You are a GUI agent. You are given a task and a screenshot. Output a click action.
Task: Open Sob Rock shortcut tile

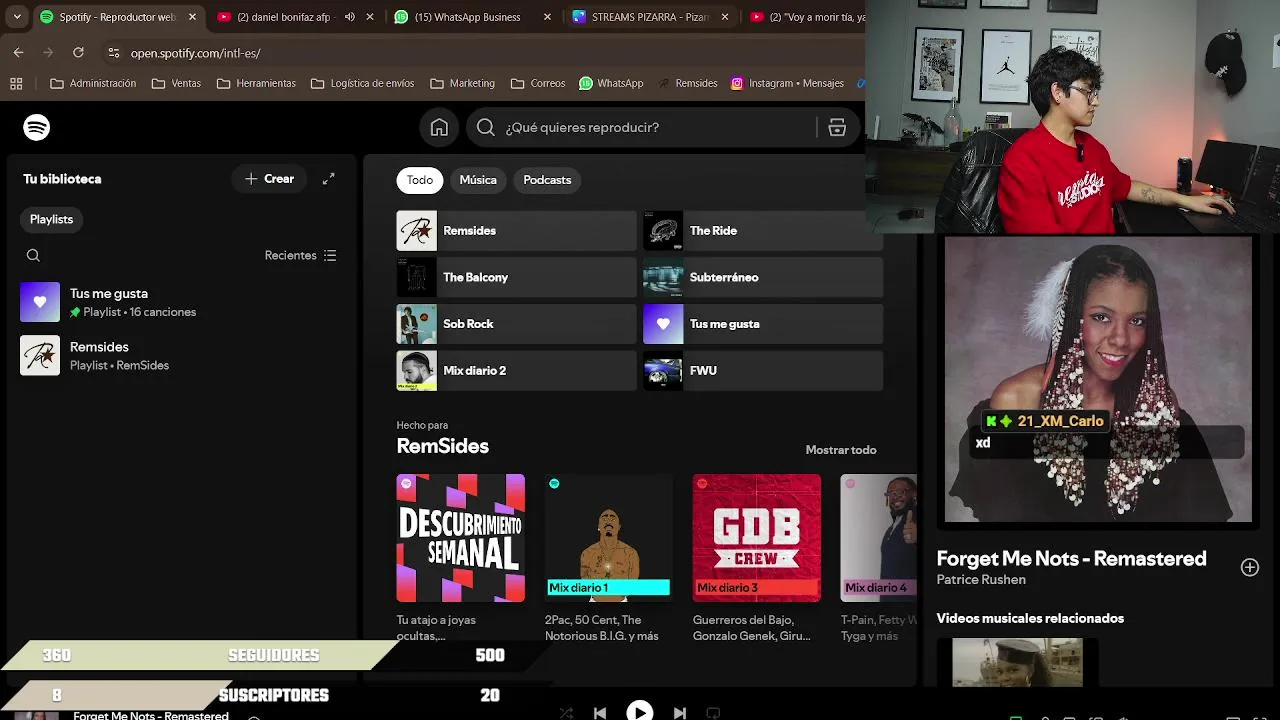(516, 324)
